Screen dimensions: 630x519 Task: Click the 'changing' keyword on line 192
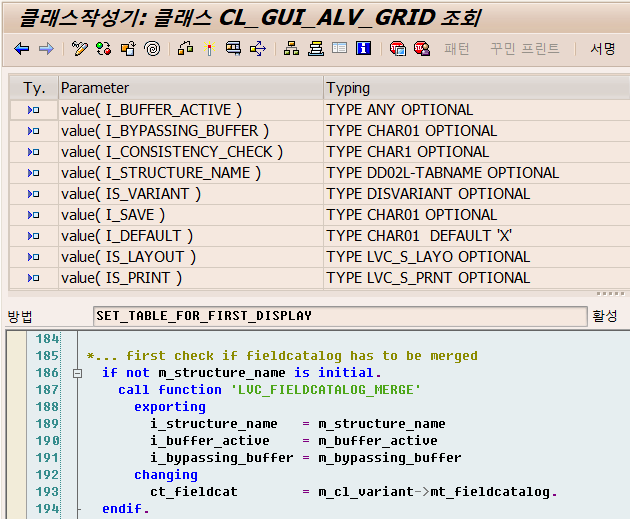pyautogui.click(x=166, y=475)
